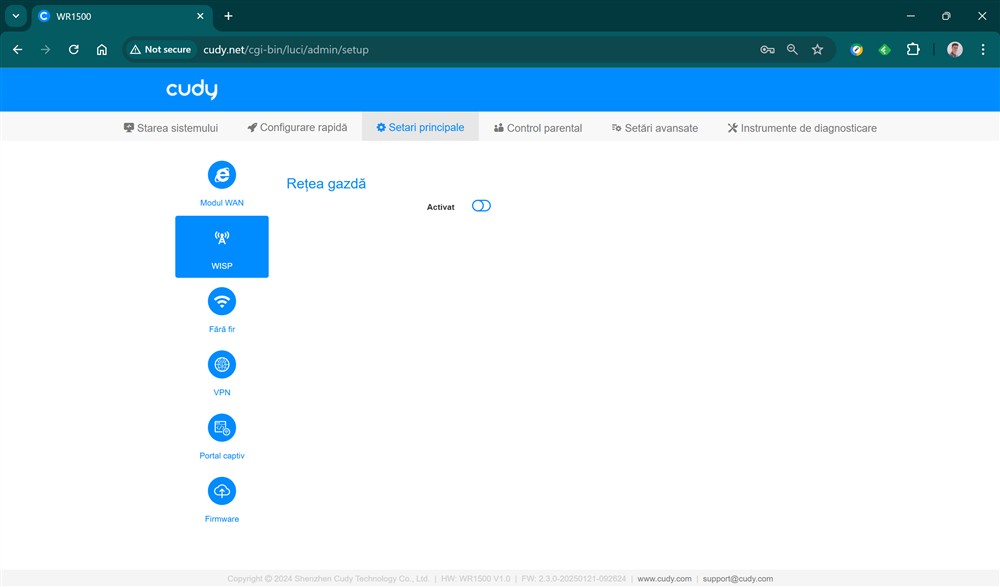Expand the tab search dropdown arrow
Image resolution: width=1000 pixels, height=587 pixels.
pyautogui.click(x=16, y=16)
